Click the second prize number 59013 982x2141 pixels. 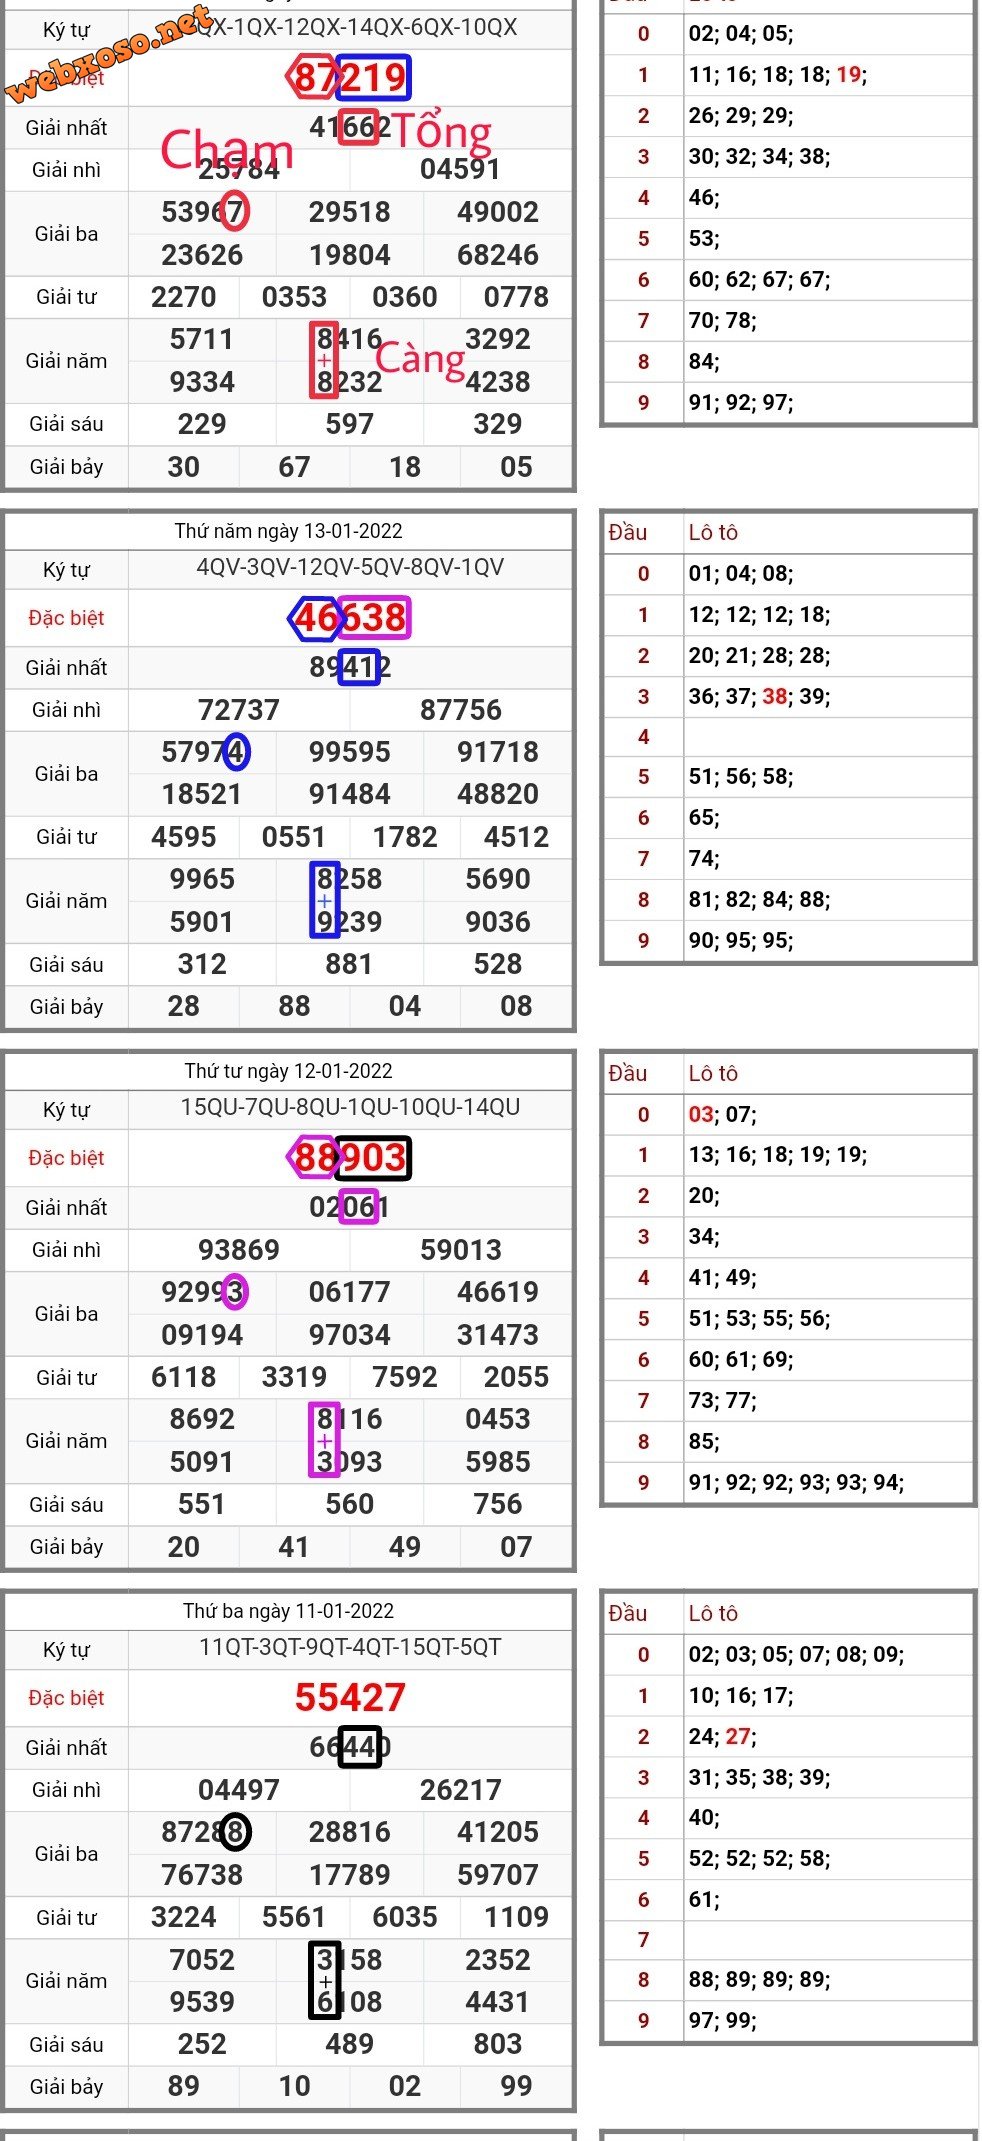coord(460,1250)
